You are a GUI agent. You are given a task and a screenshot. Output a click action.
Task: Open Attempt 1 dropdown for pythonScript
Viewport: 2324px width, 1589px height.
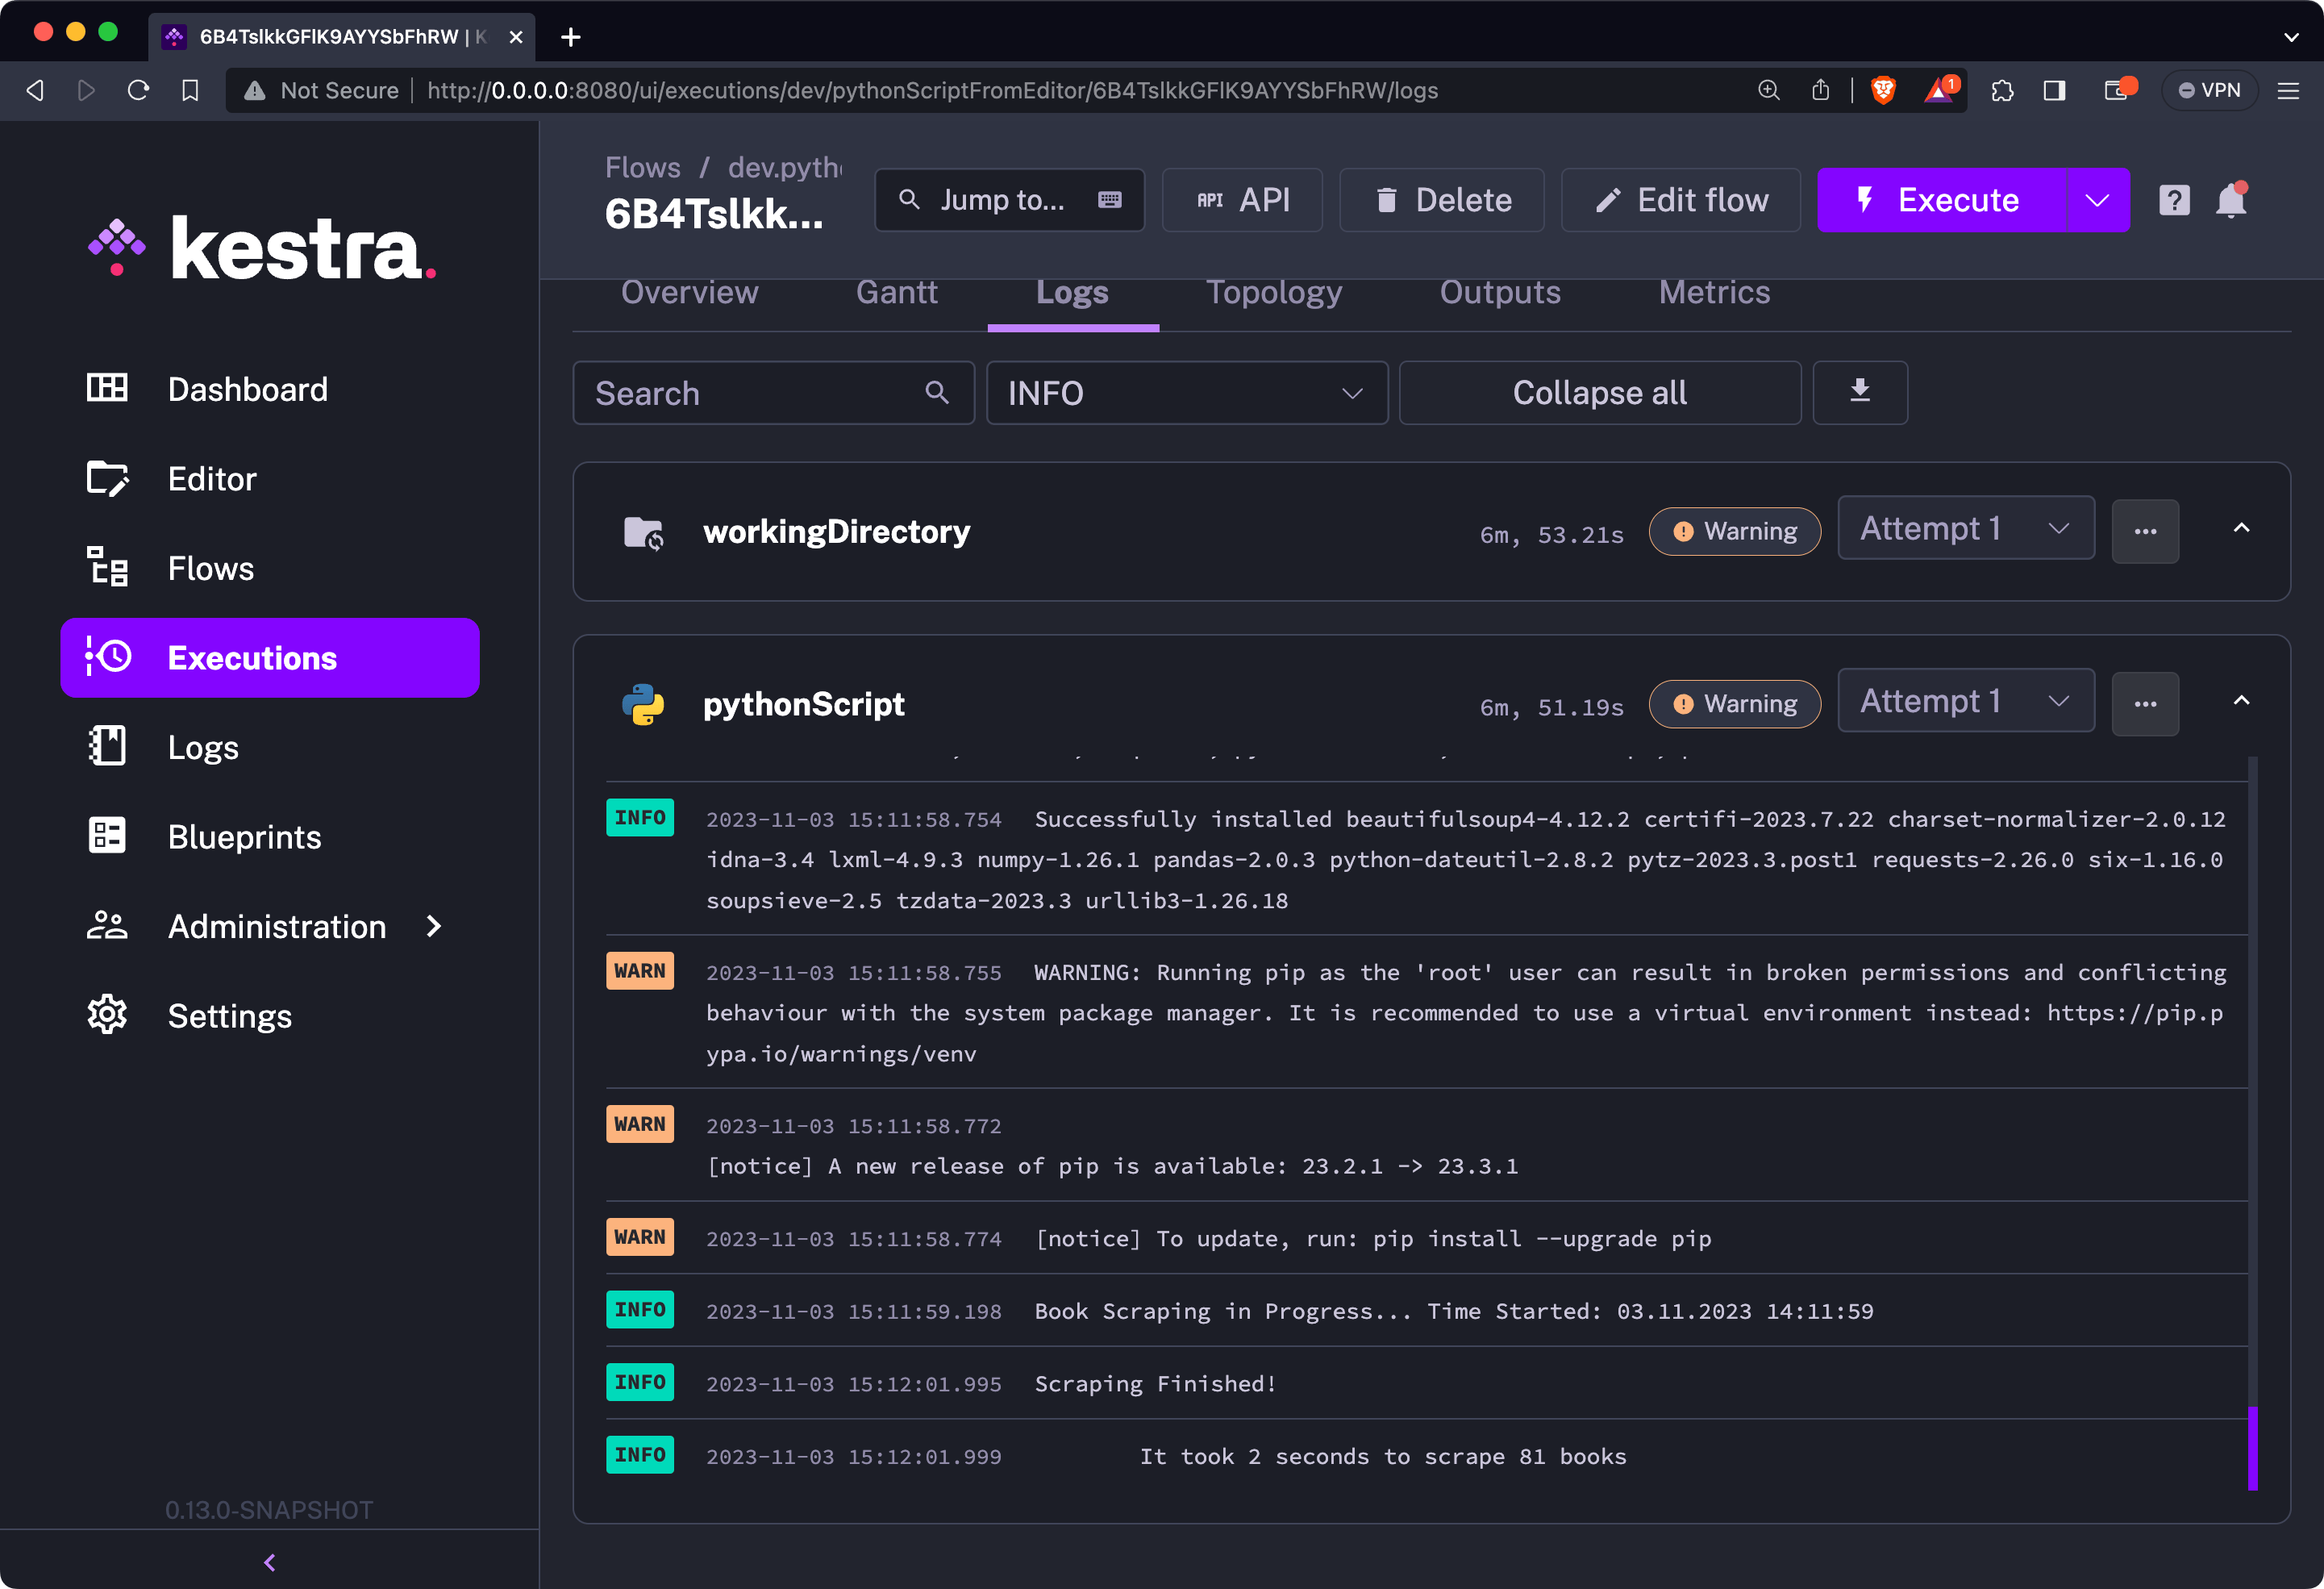tap(1965, 701)
